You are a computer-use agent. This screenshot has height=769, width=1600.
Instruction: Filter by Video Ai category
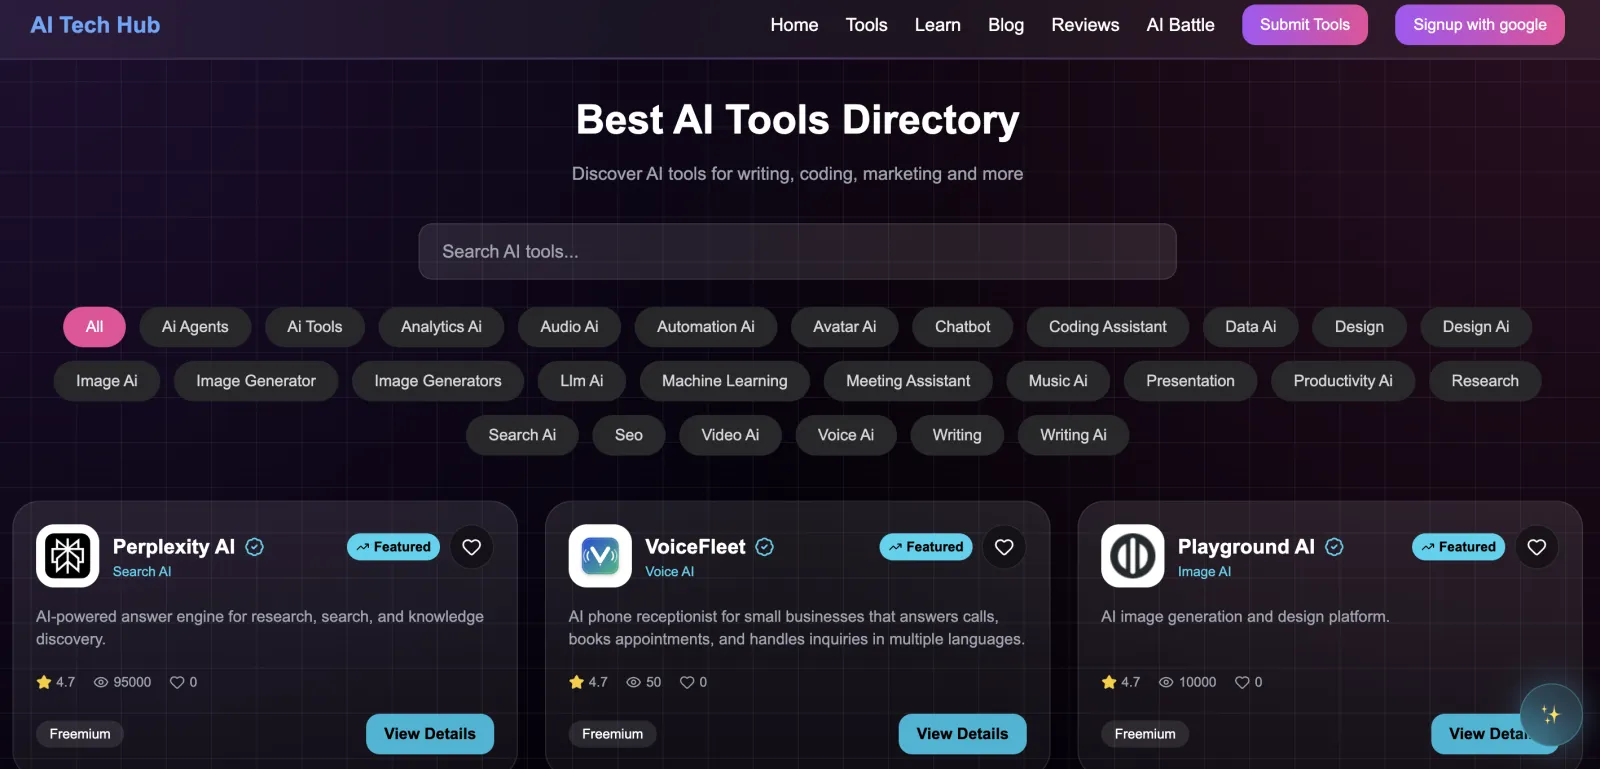730,435
